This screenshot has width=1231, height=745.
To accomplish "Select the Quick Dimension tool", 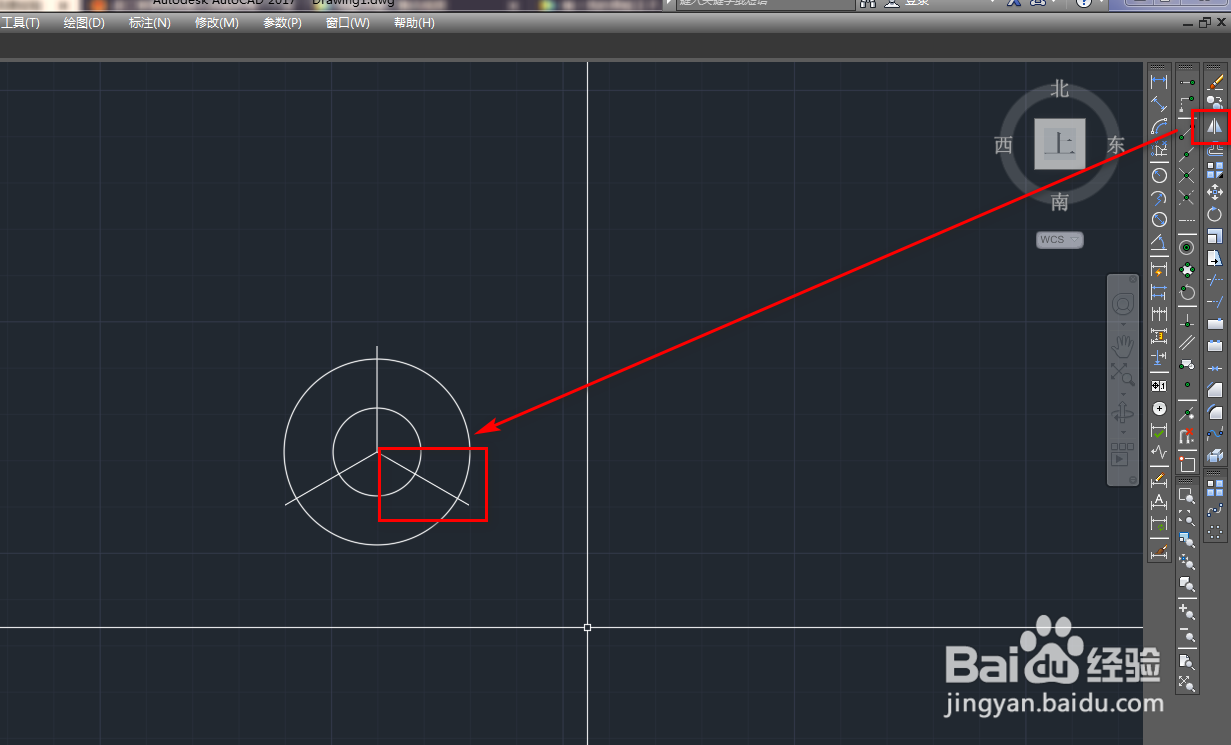I will click(1159, 271).
